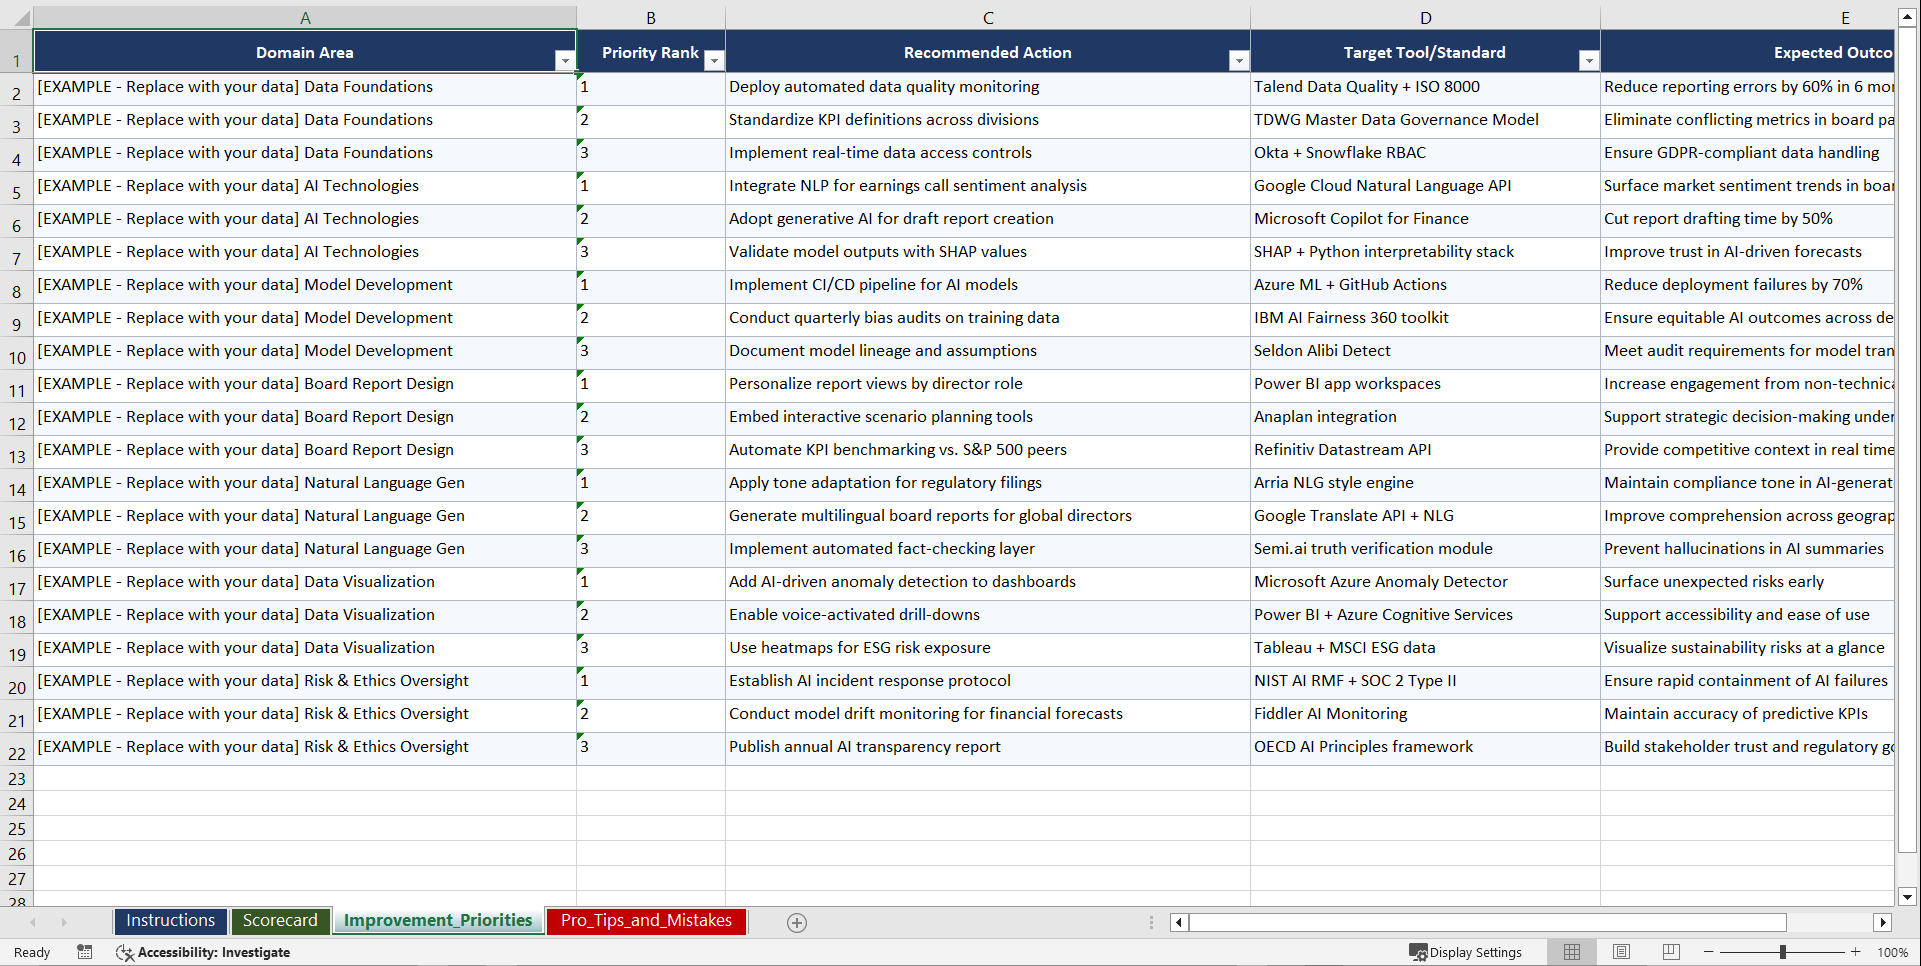Switch to Normal view in status bar

click(x=1571, y=951)
